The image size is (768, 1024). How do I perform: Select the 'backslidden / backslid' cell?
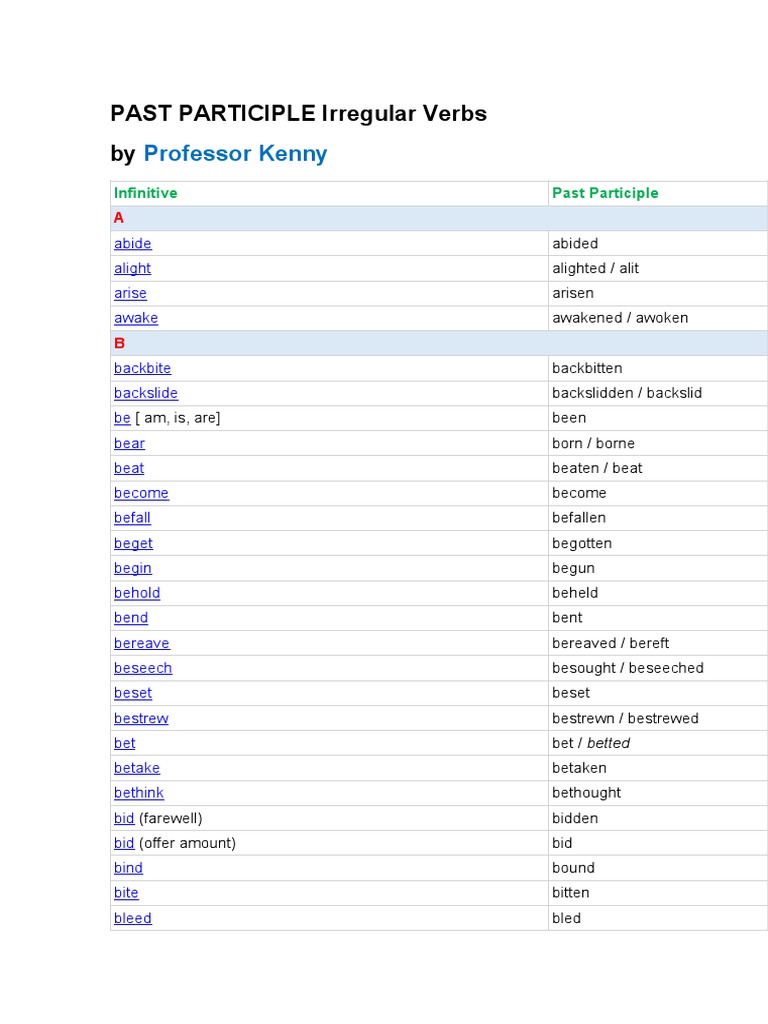click(x=658, y=393)
